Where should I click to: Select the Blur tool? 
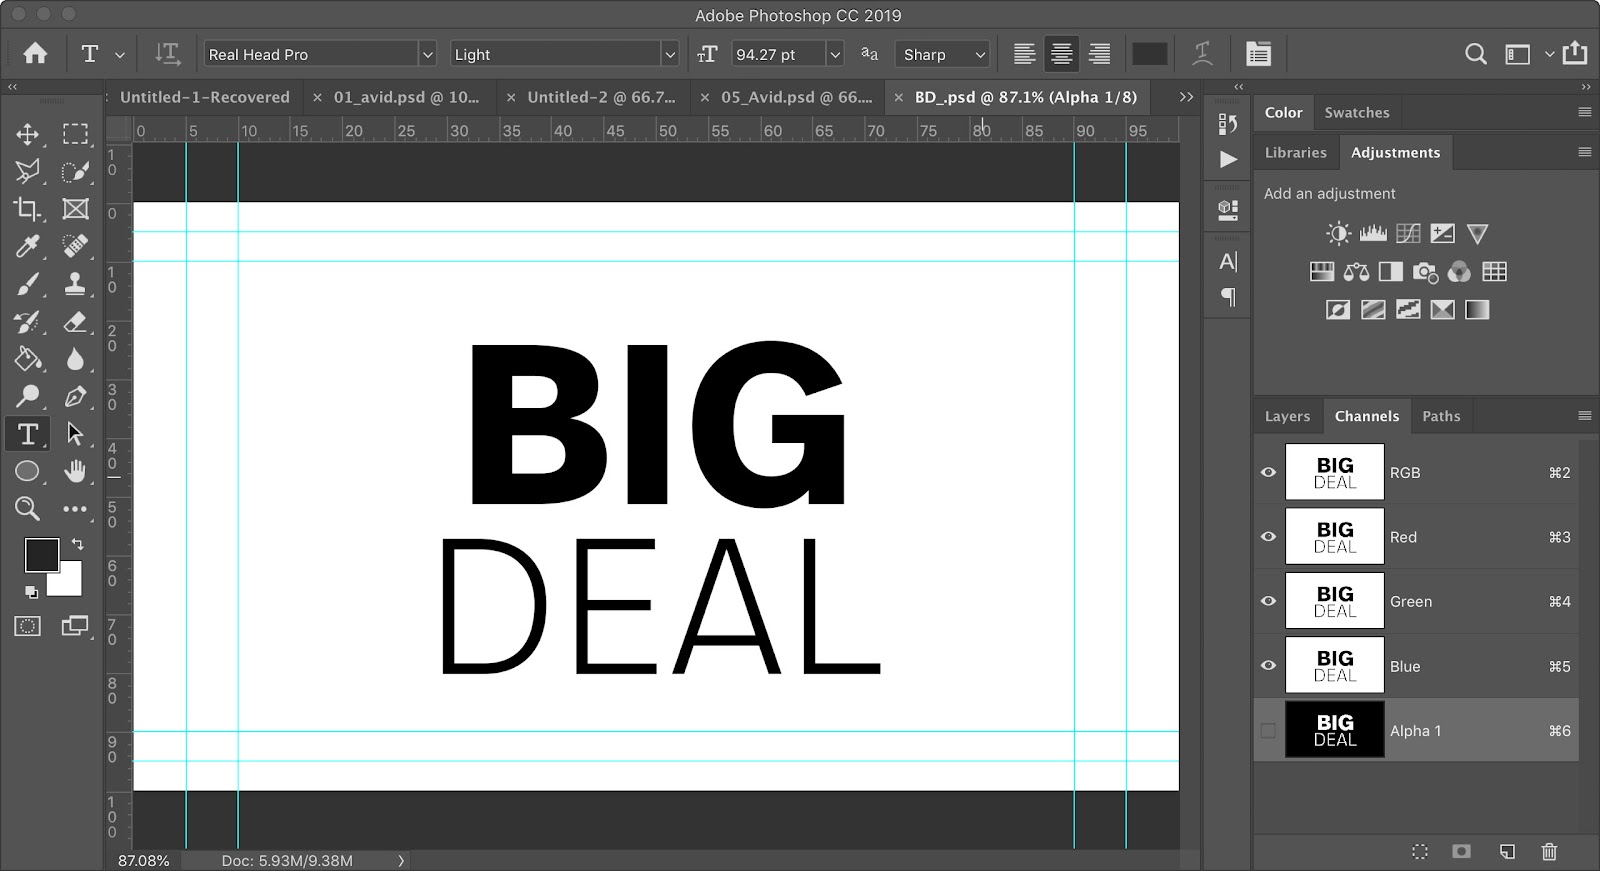click(75, 359)
